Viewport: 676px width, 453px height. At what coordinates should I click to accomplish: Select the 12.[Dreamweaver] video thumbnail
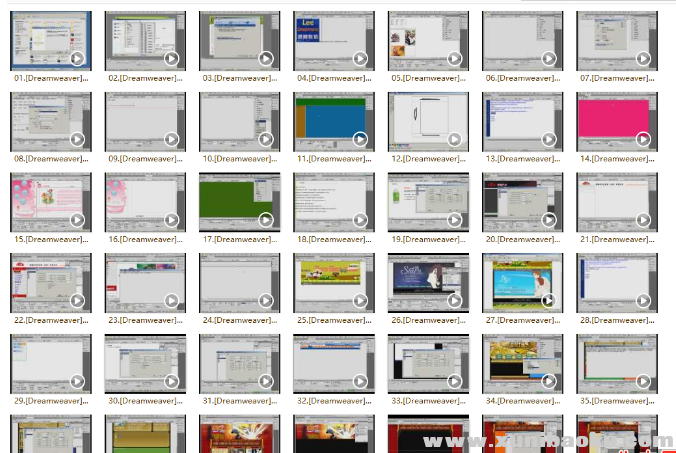click(x=428, y=121)
